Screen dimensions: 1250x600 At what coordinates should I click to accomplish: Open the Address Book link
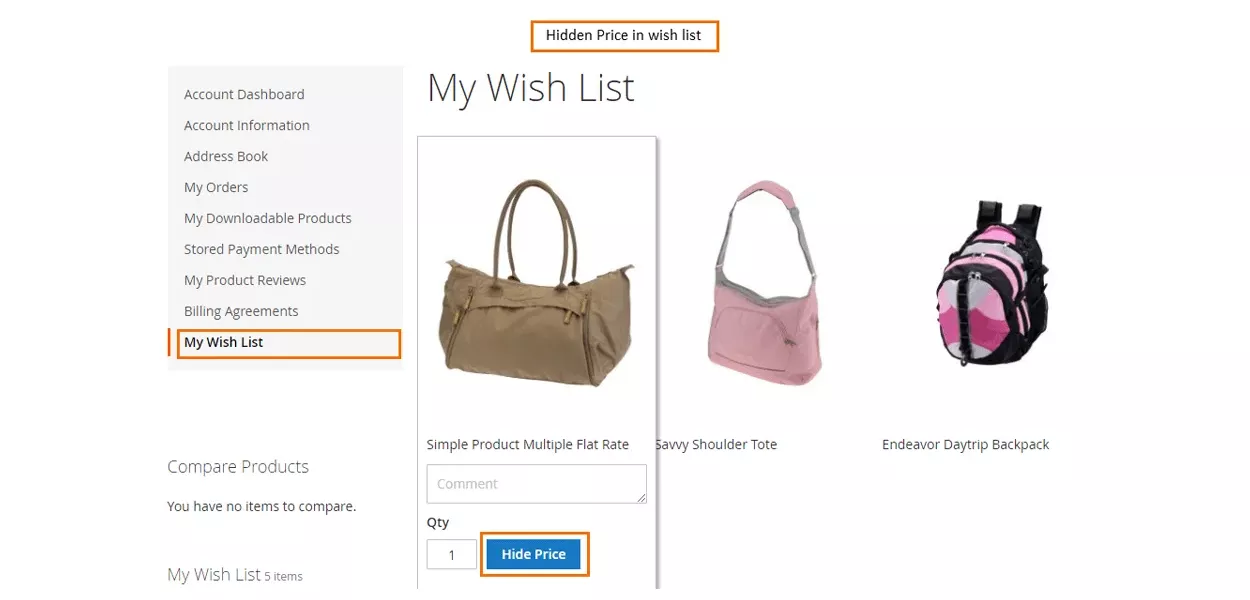226,156
